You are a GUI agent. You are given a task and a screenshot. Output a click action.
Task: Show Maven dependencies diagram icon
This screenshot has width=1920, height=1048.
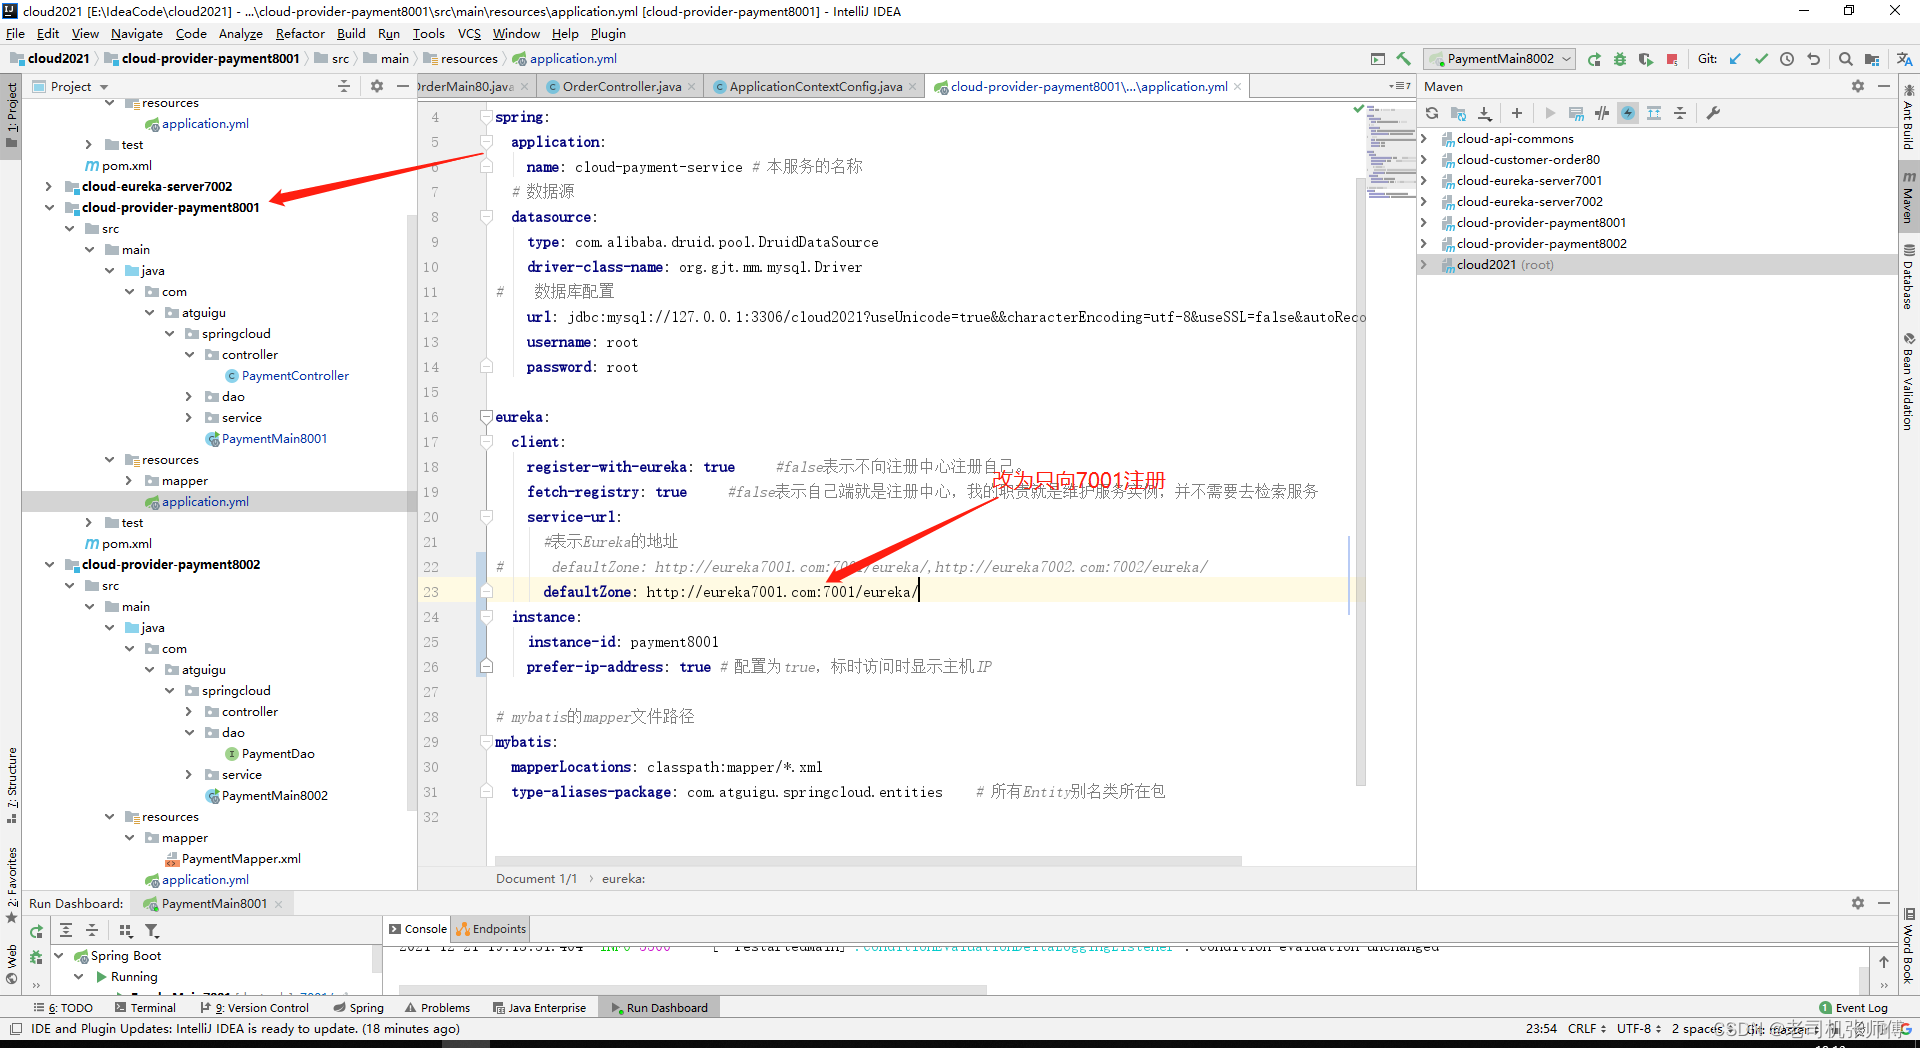tap(1654, 113)
